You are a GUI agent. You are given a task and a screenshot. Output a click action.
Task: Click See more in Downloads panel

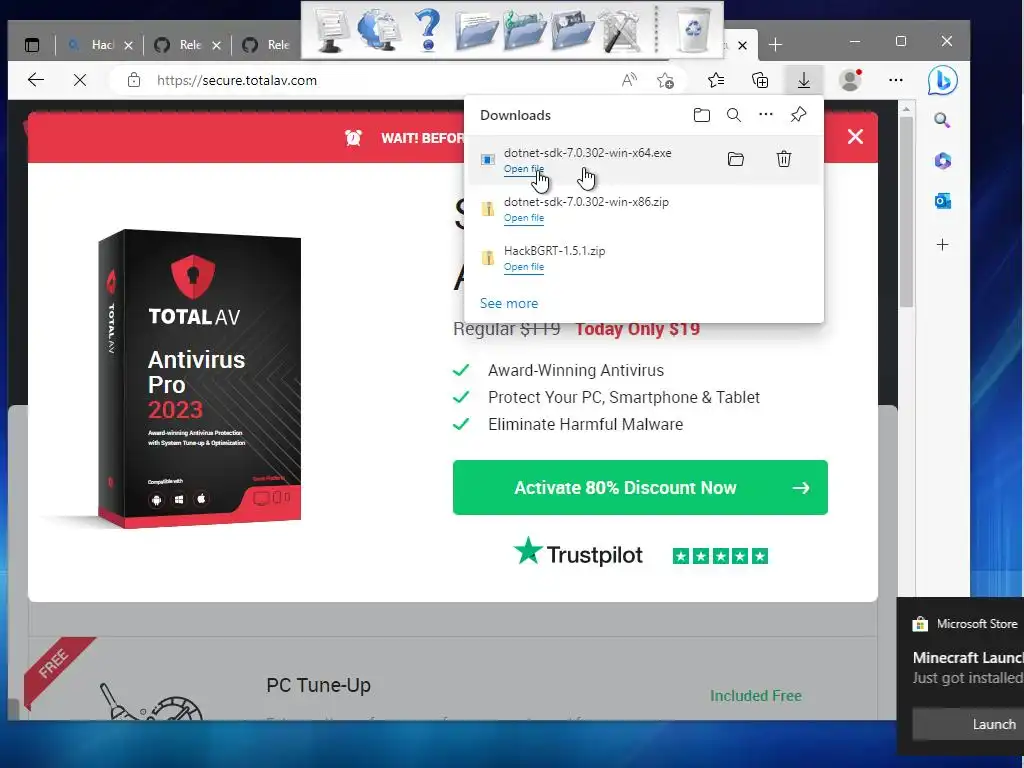tap(509, 303)
